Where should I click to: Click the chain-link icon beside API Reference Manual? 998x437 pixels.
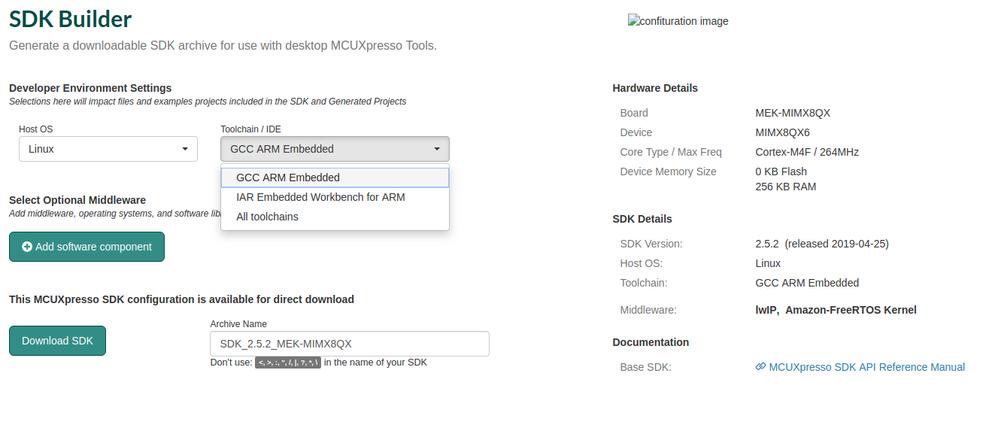pos(760,367)
